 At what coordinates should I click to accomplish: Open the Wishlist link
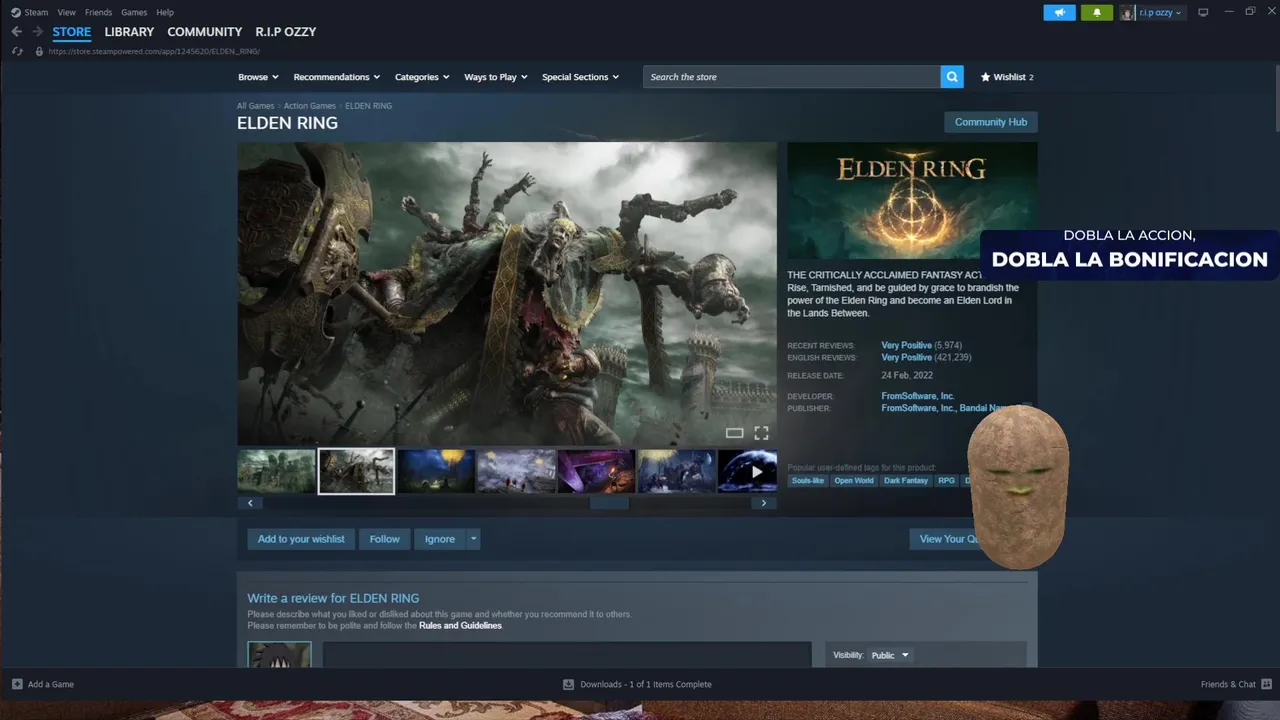coord(1007,77)
